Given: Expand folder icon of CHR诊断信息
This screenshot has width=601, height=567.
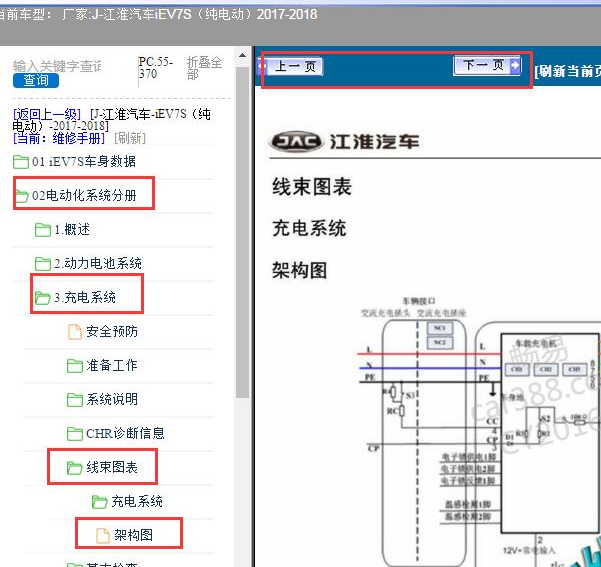Looking at the screenshot, I should 75,434.
